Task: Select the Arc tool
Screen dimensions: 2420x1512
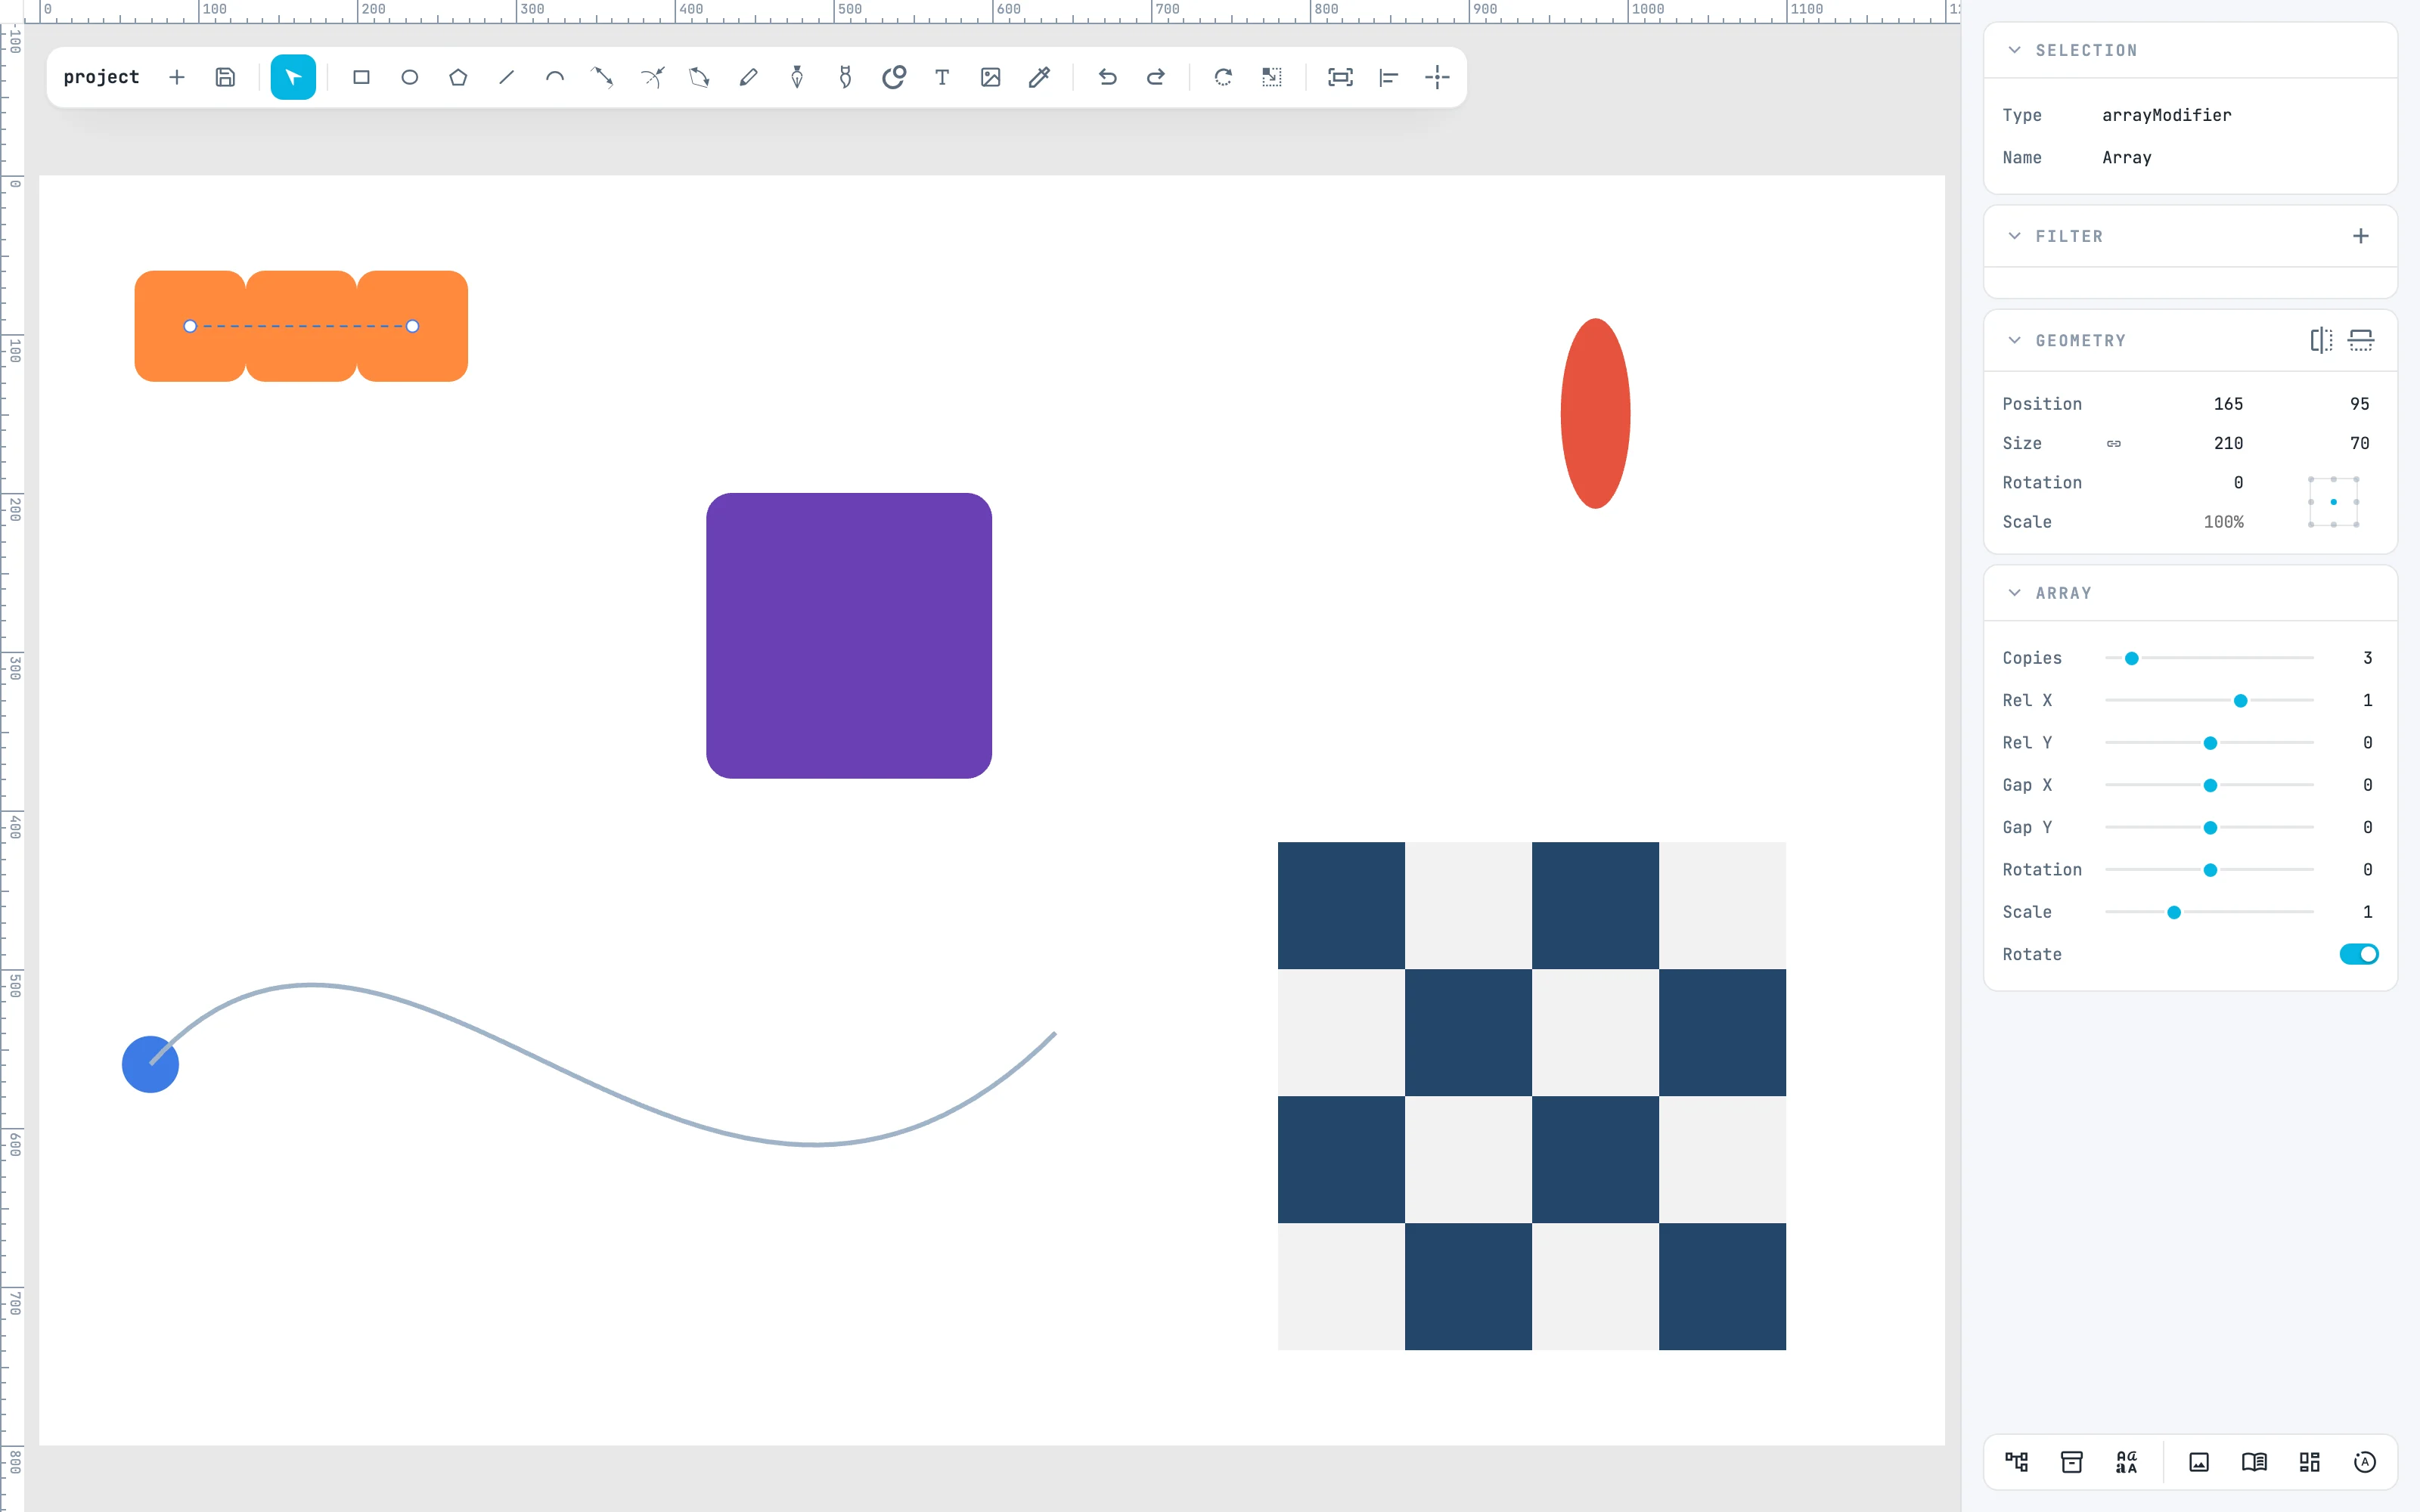Action: pyautogui.click(x=555, y=77)
